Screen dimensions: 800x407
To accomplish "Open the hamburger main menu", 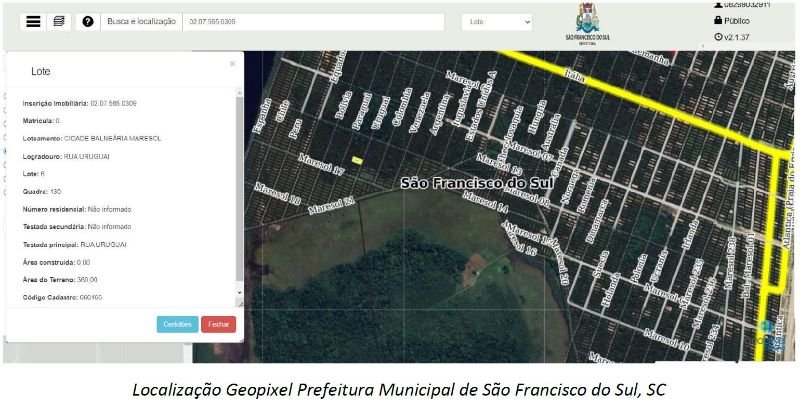I will tap(33, 22).
